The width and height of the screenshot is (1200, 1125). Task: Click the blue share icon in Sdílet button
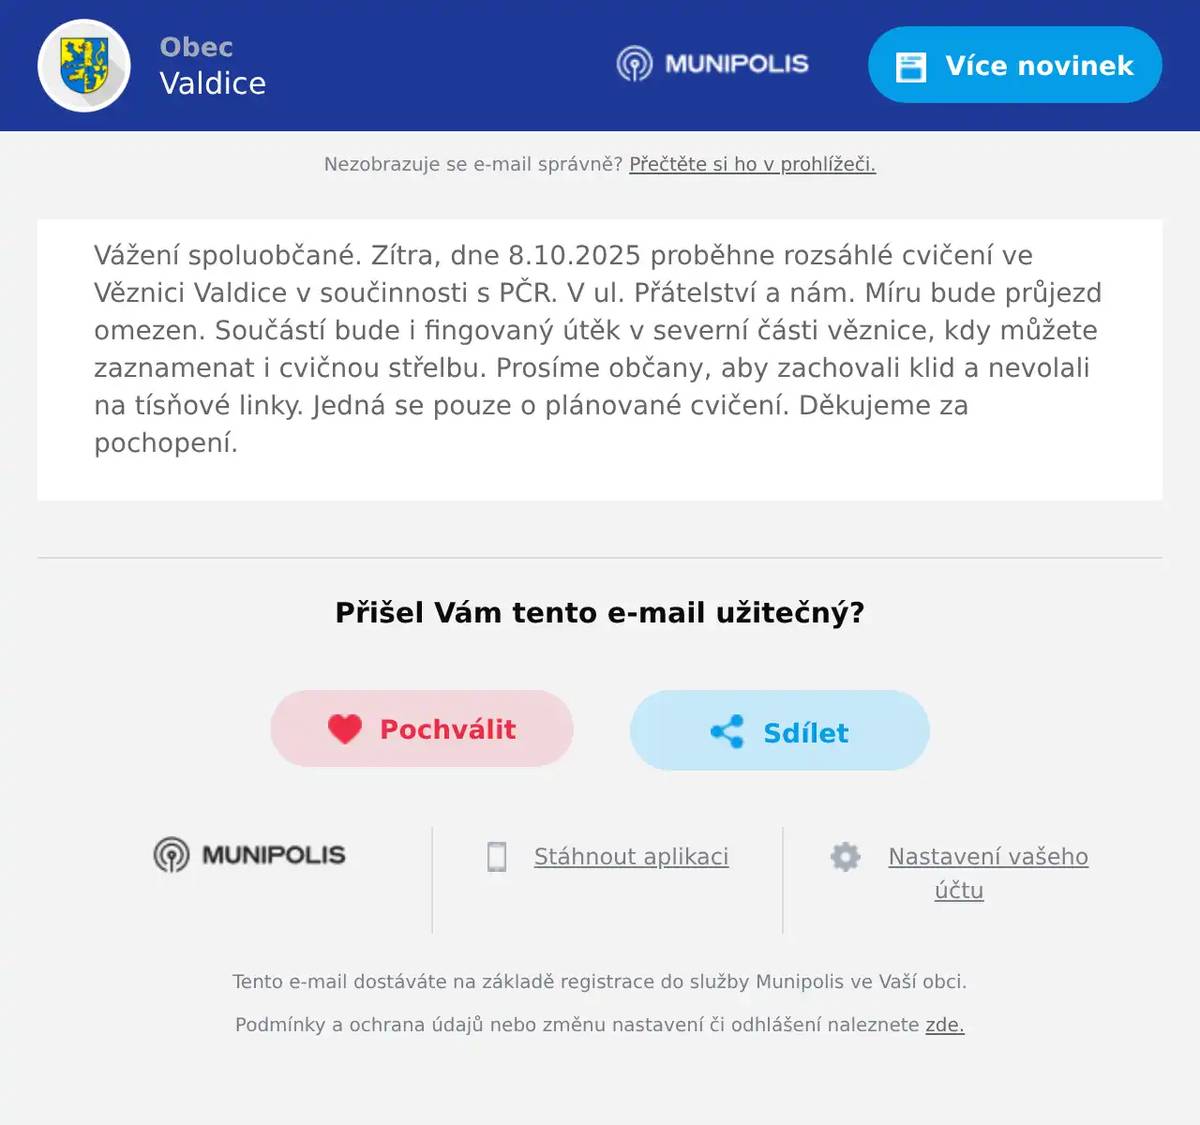coord(729,731)
